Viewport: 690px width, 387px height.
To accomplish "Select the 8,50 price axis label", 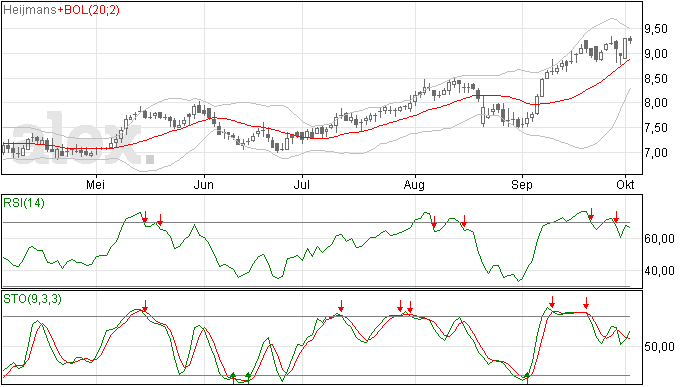I will coord(656,79).
